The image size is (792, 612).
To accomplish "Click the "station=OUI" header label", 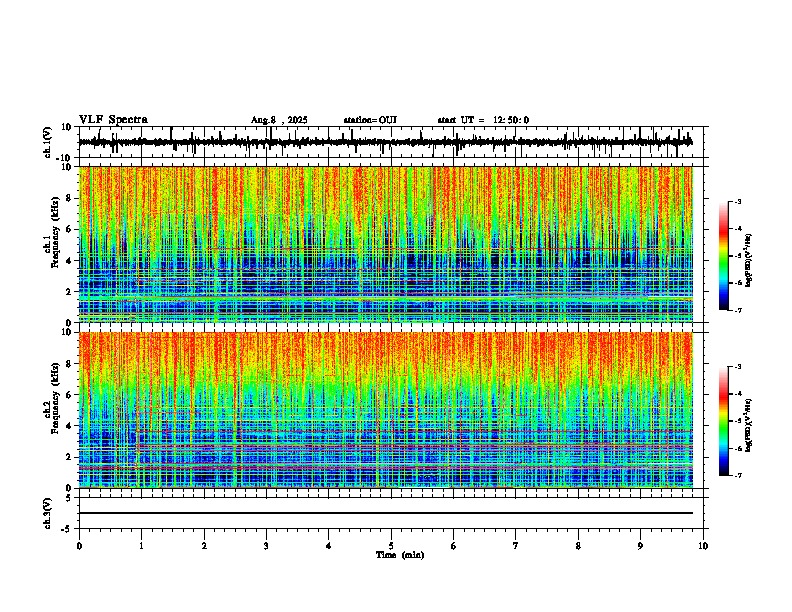I will tap(370, 120).
